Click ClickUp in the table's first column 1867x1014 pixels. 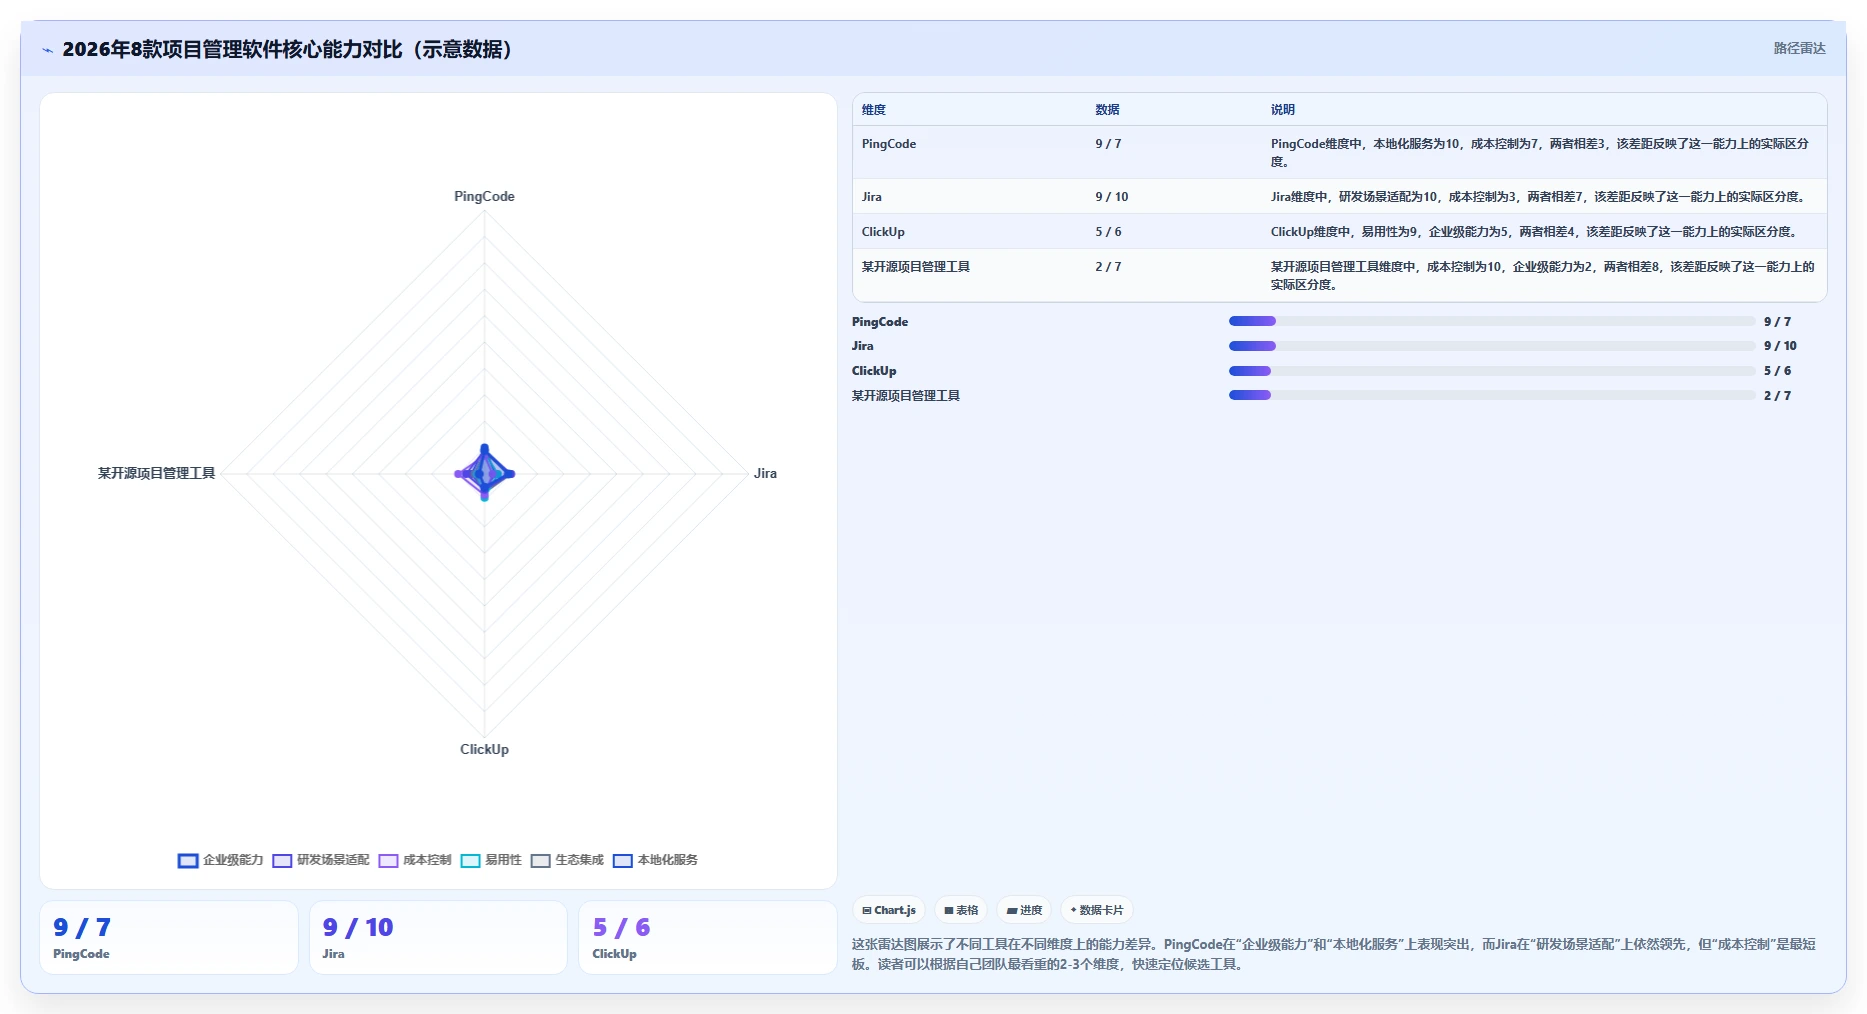click(883, 232)
